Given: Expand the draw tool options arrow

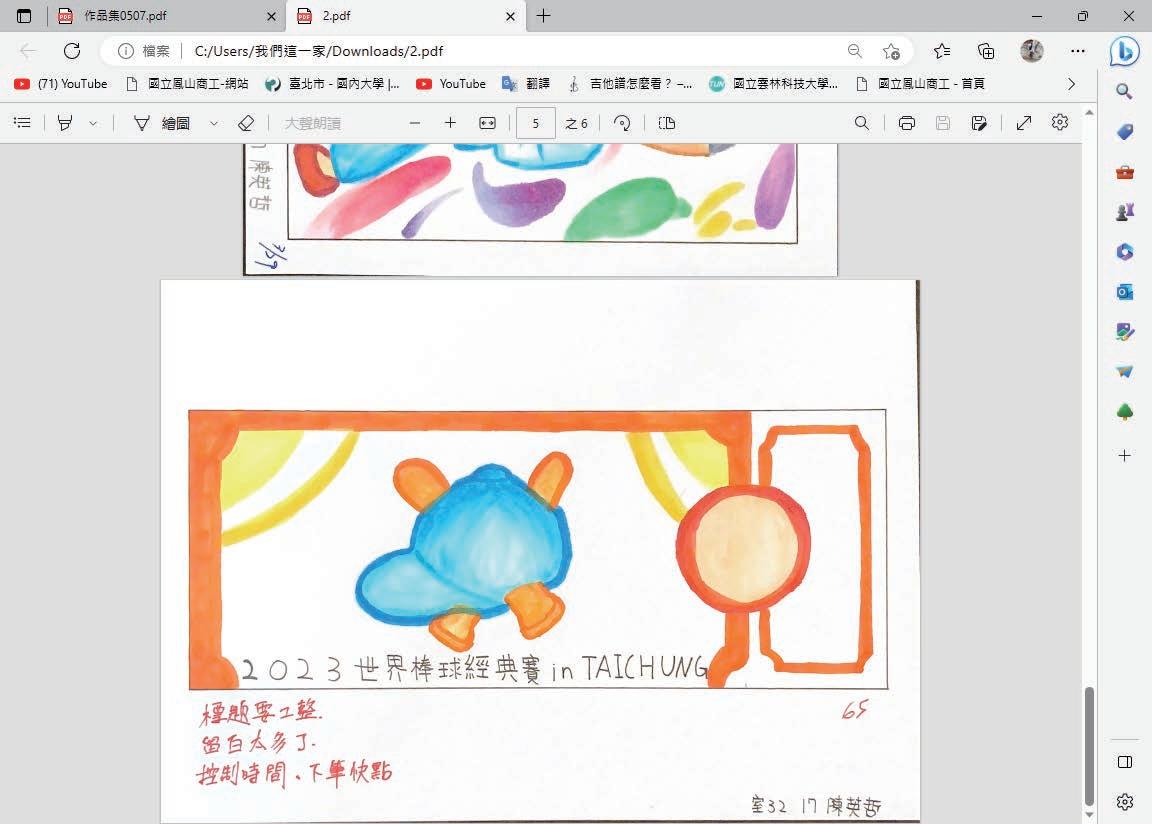Looking at the screenshot, I should coord(214,123).
